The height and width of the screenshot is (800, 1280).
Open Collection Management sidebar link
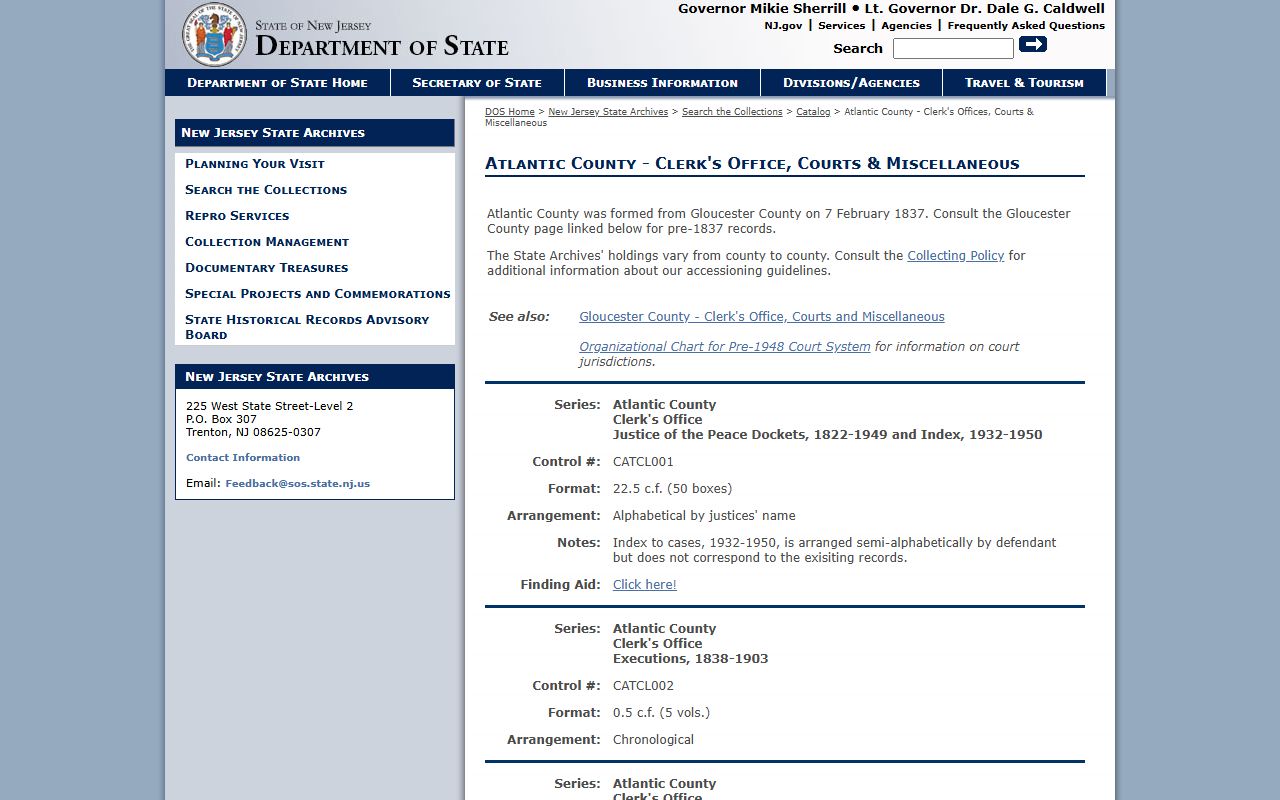[267, 242]
